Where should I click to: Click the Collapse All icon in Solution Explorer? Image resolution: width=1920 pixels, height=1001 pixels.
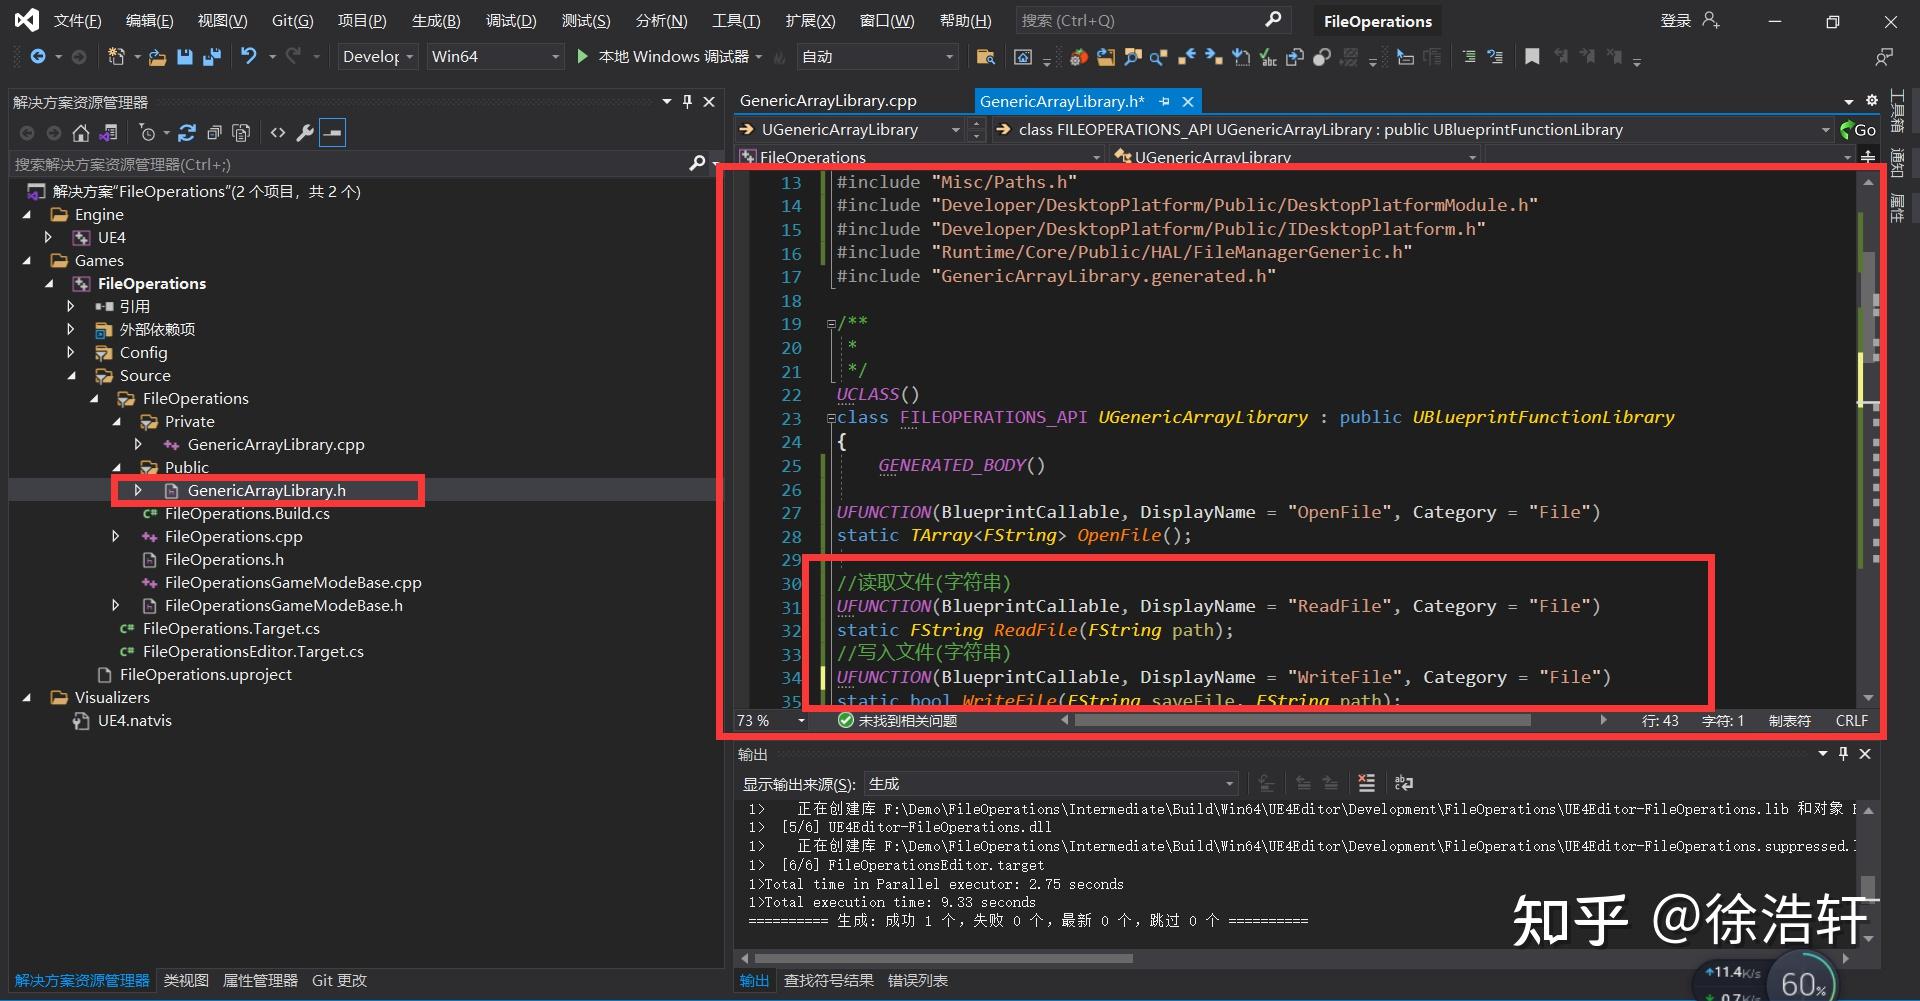click(x=214, y=133)
